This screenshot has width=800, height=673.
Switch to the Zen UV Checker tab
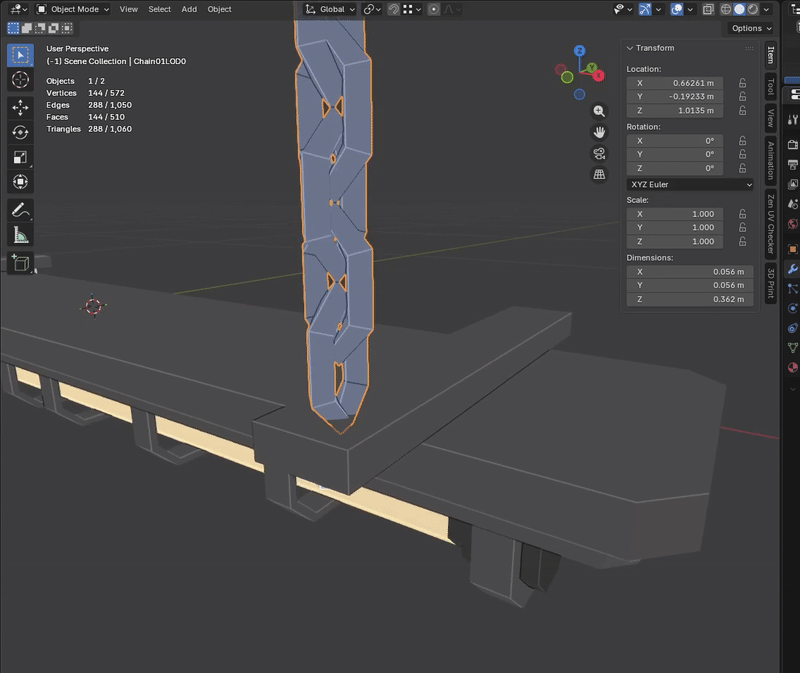(770, 223)
